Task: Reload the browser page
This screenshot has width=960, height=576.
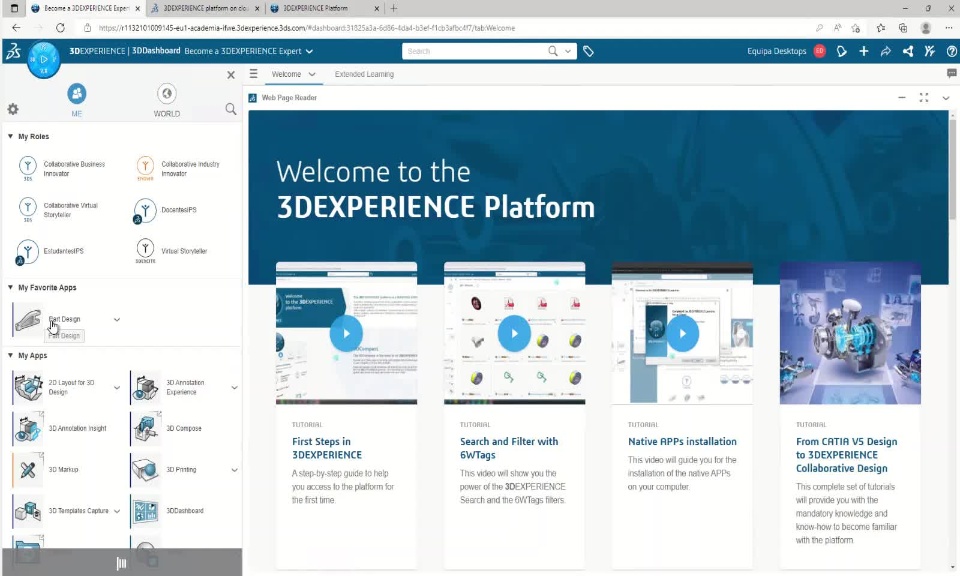Action: click(x=60, y=28)
